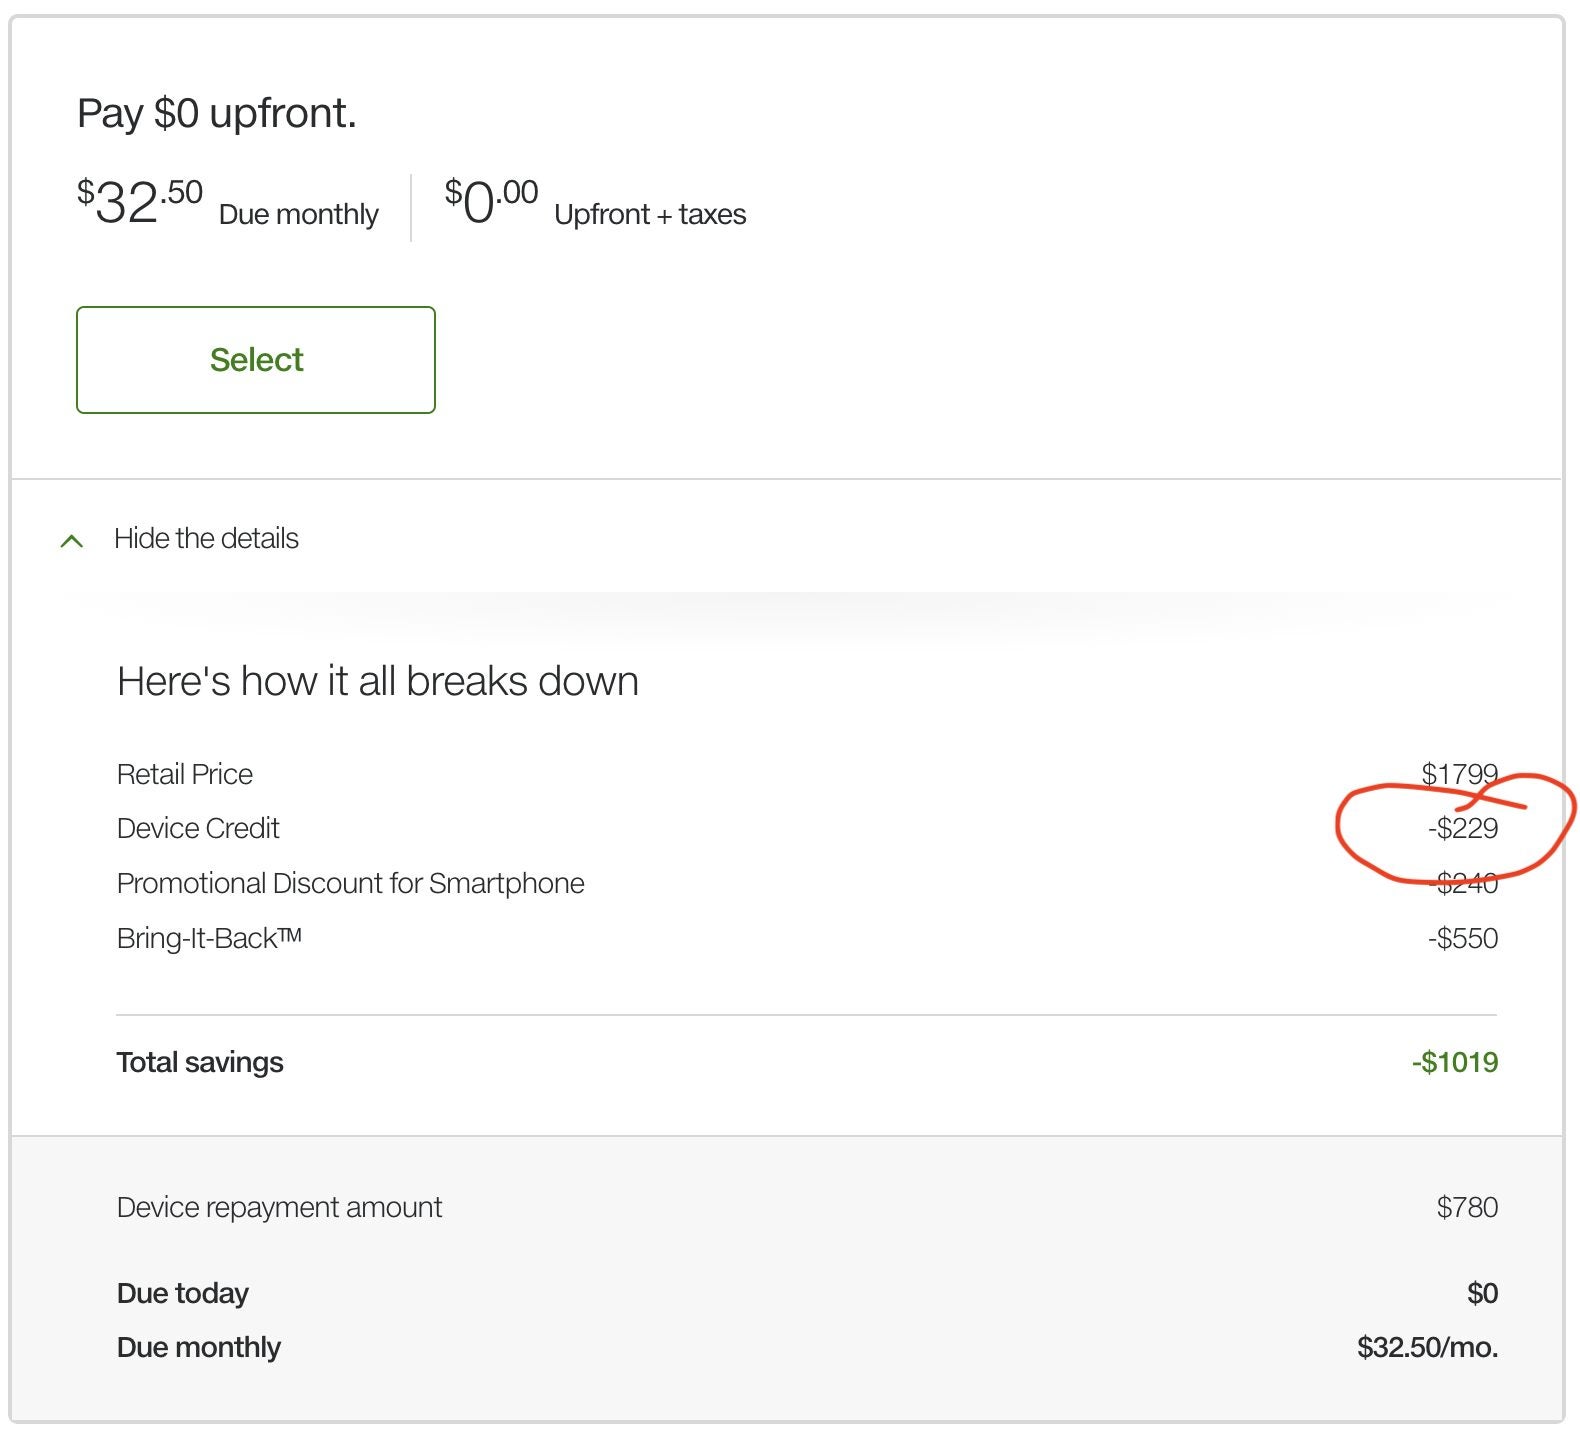
Task: Click the $780 repayment amount value
Action: click(1467, 1207)
